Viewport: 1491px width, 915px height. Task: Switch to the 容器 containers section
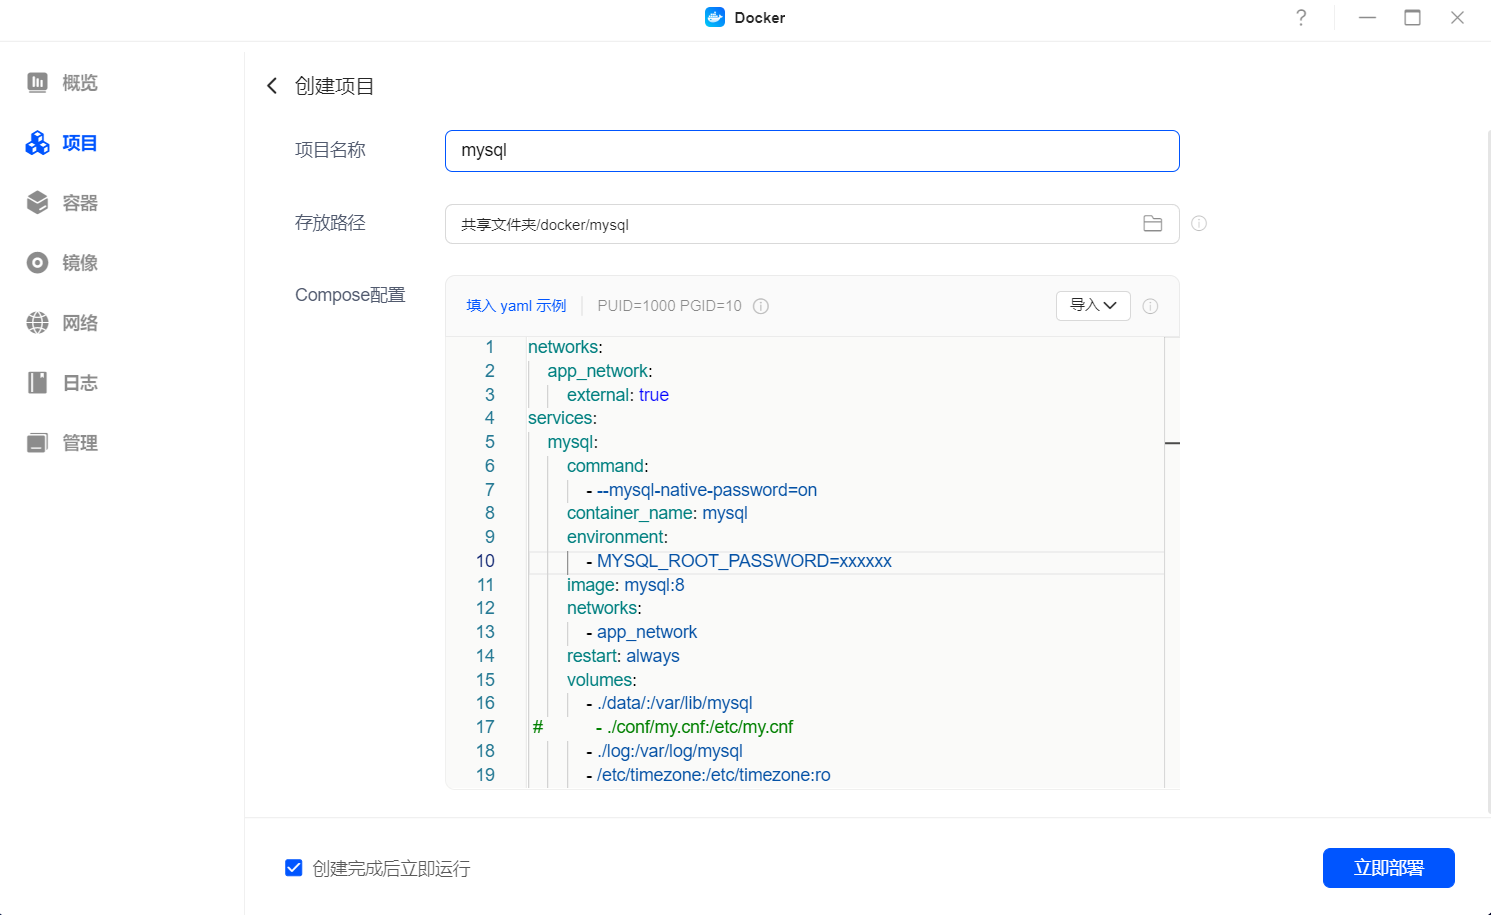point(79,203)
